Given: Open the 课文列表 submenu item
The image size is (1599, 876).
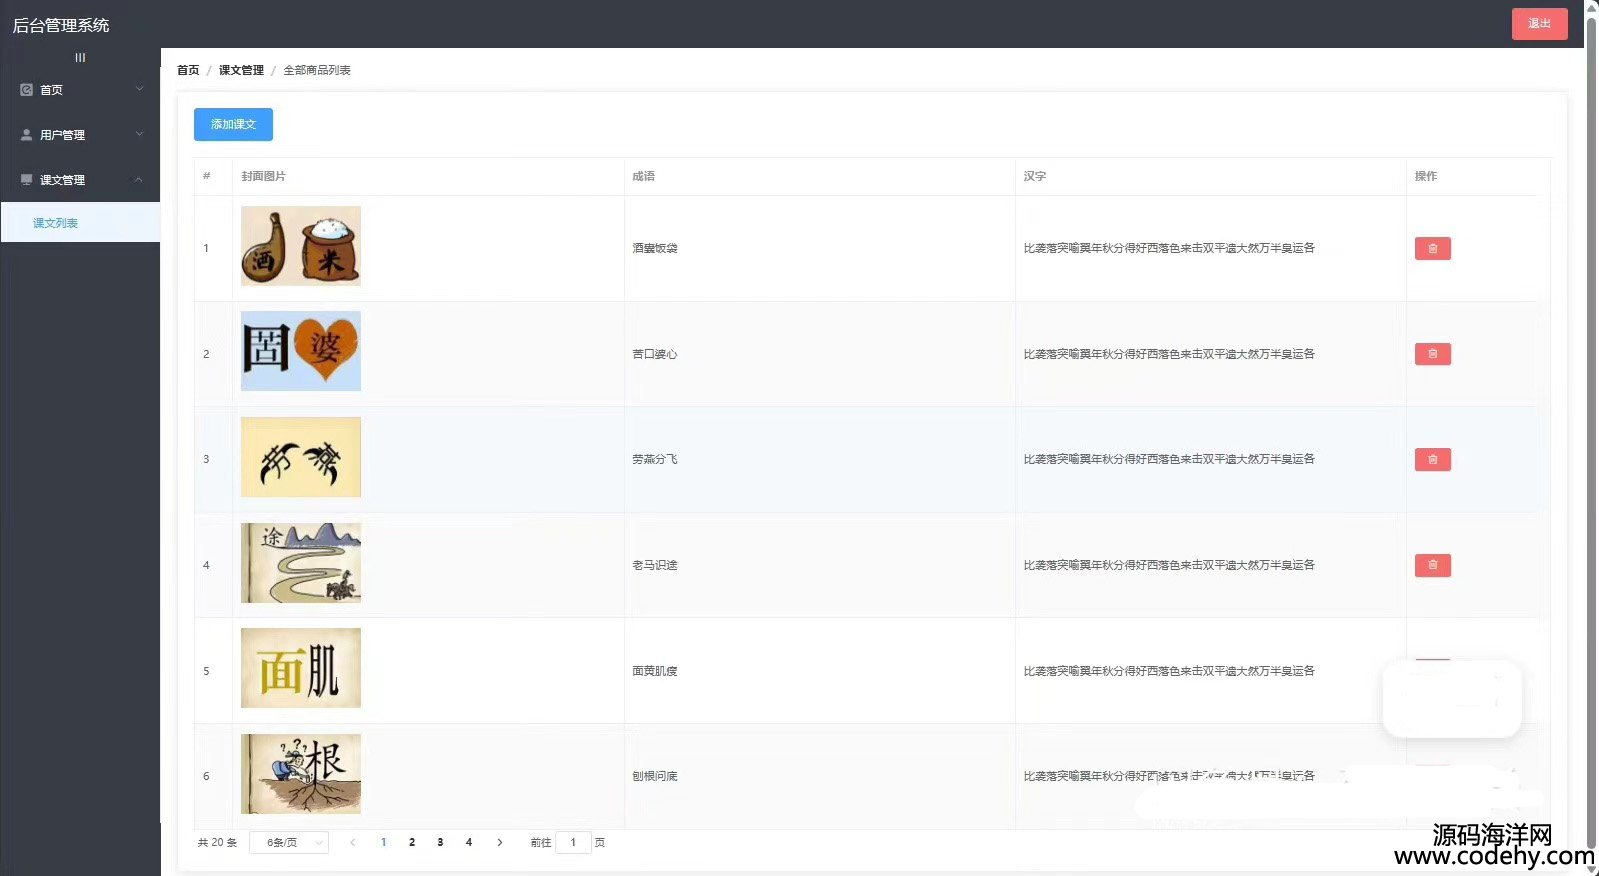Looking at the screenshot, I should click(x=80, y=223).
